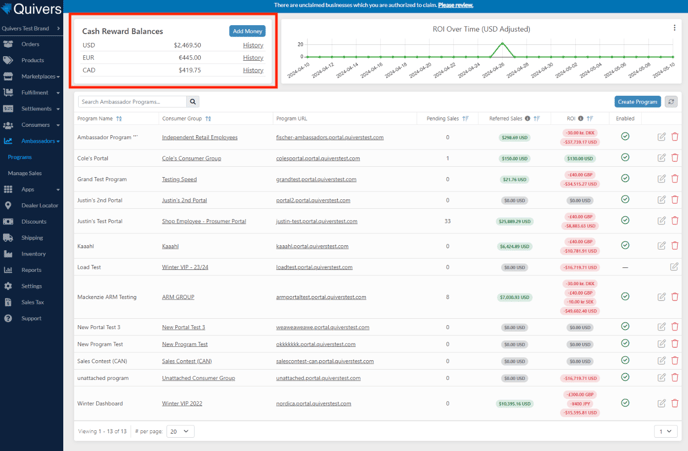Click the Reports chart icon

click(8, 270)
